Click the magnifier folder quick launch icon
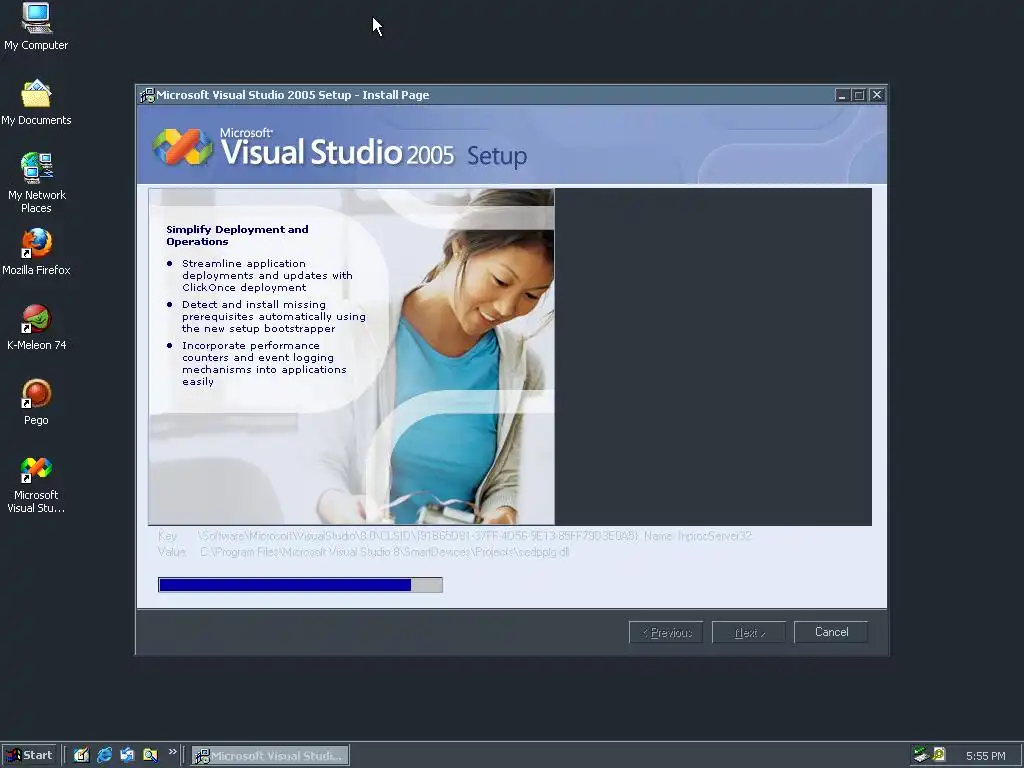The height and width of the screenshot is (768, 1024). click(x=150, y=755)
